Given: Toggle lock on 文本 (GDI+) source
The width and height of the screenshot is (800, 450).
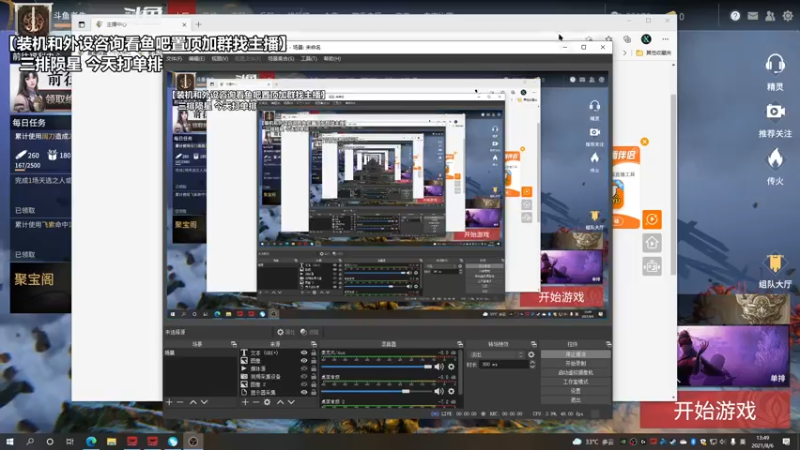Looking at the screenshot, I should [313, 353].
